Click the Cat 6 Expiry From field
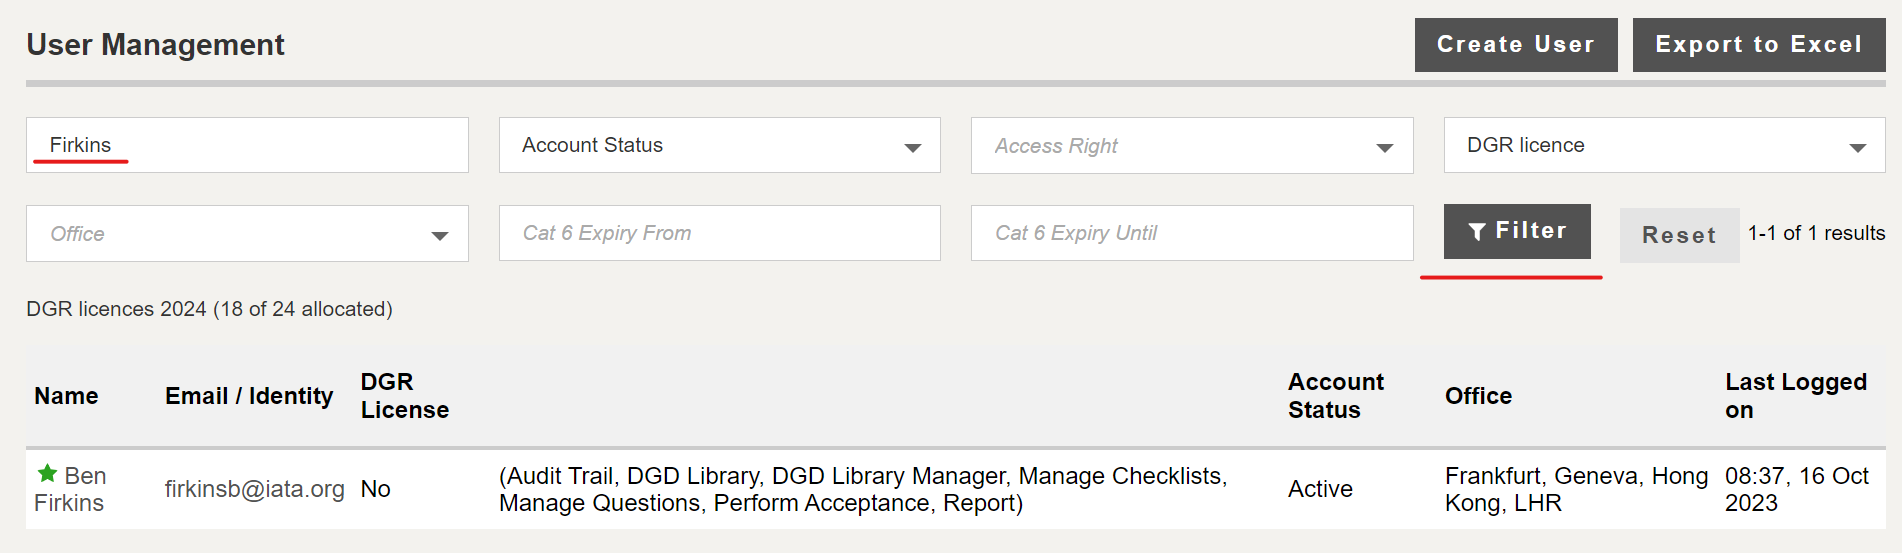The image size is (1902, 553). 719,233
